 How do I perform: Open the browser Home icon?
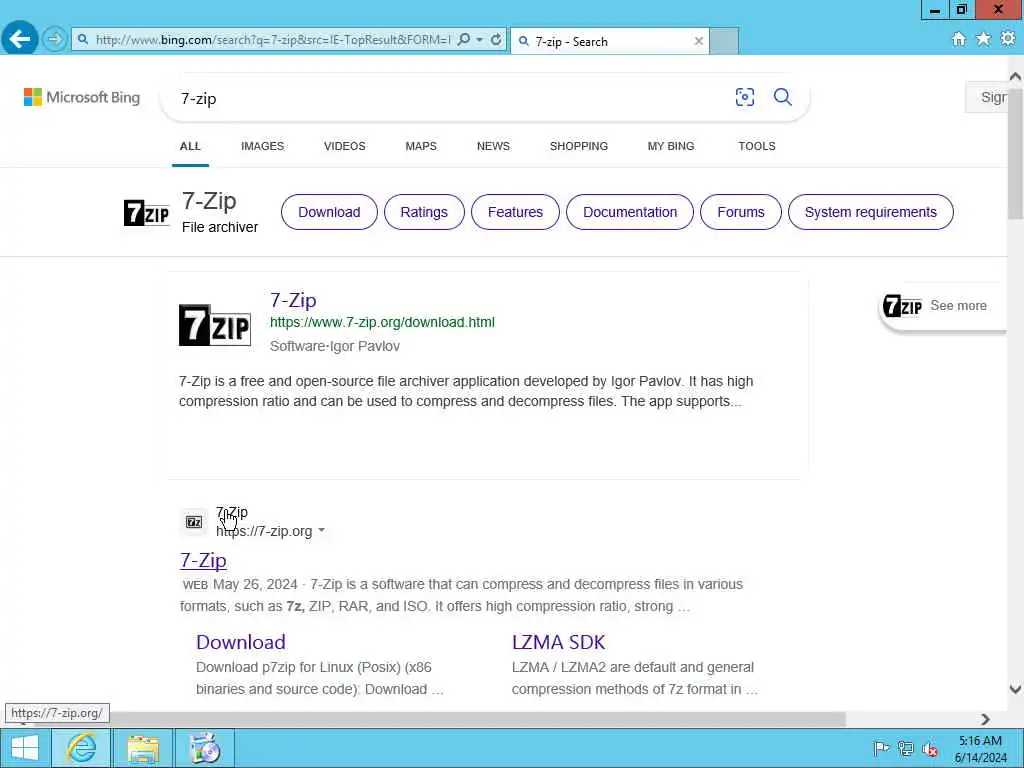point(959,39)
